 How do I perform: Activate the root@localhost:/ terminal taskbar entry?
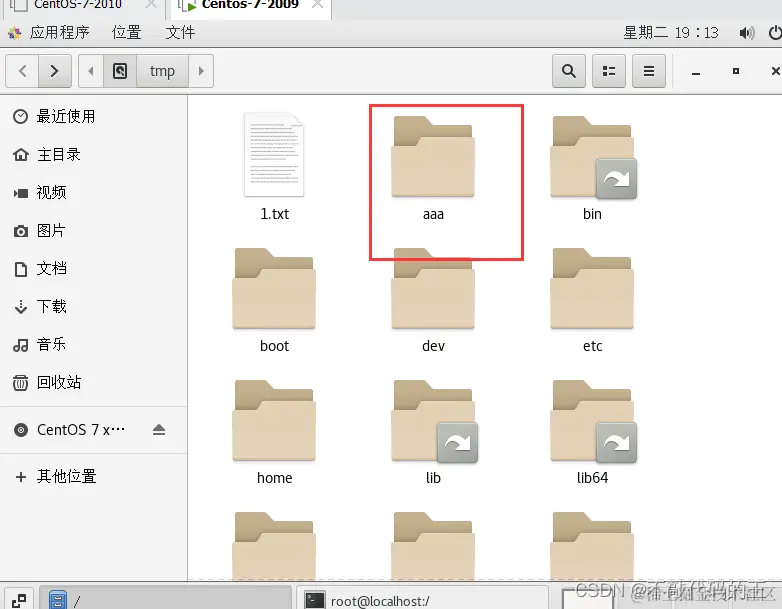pos(422,599)
